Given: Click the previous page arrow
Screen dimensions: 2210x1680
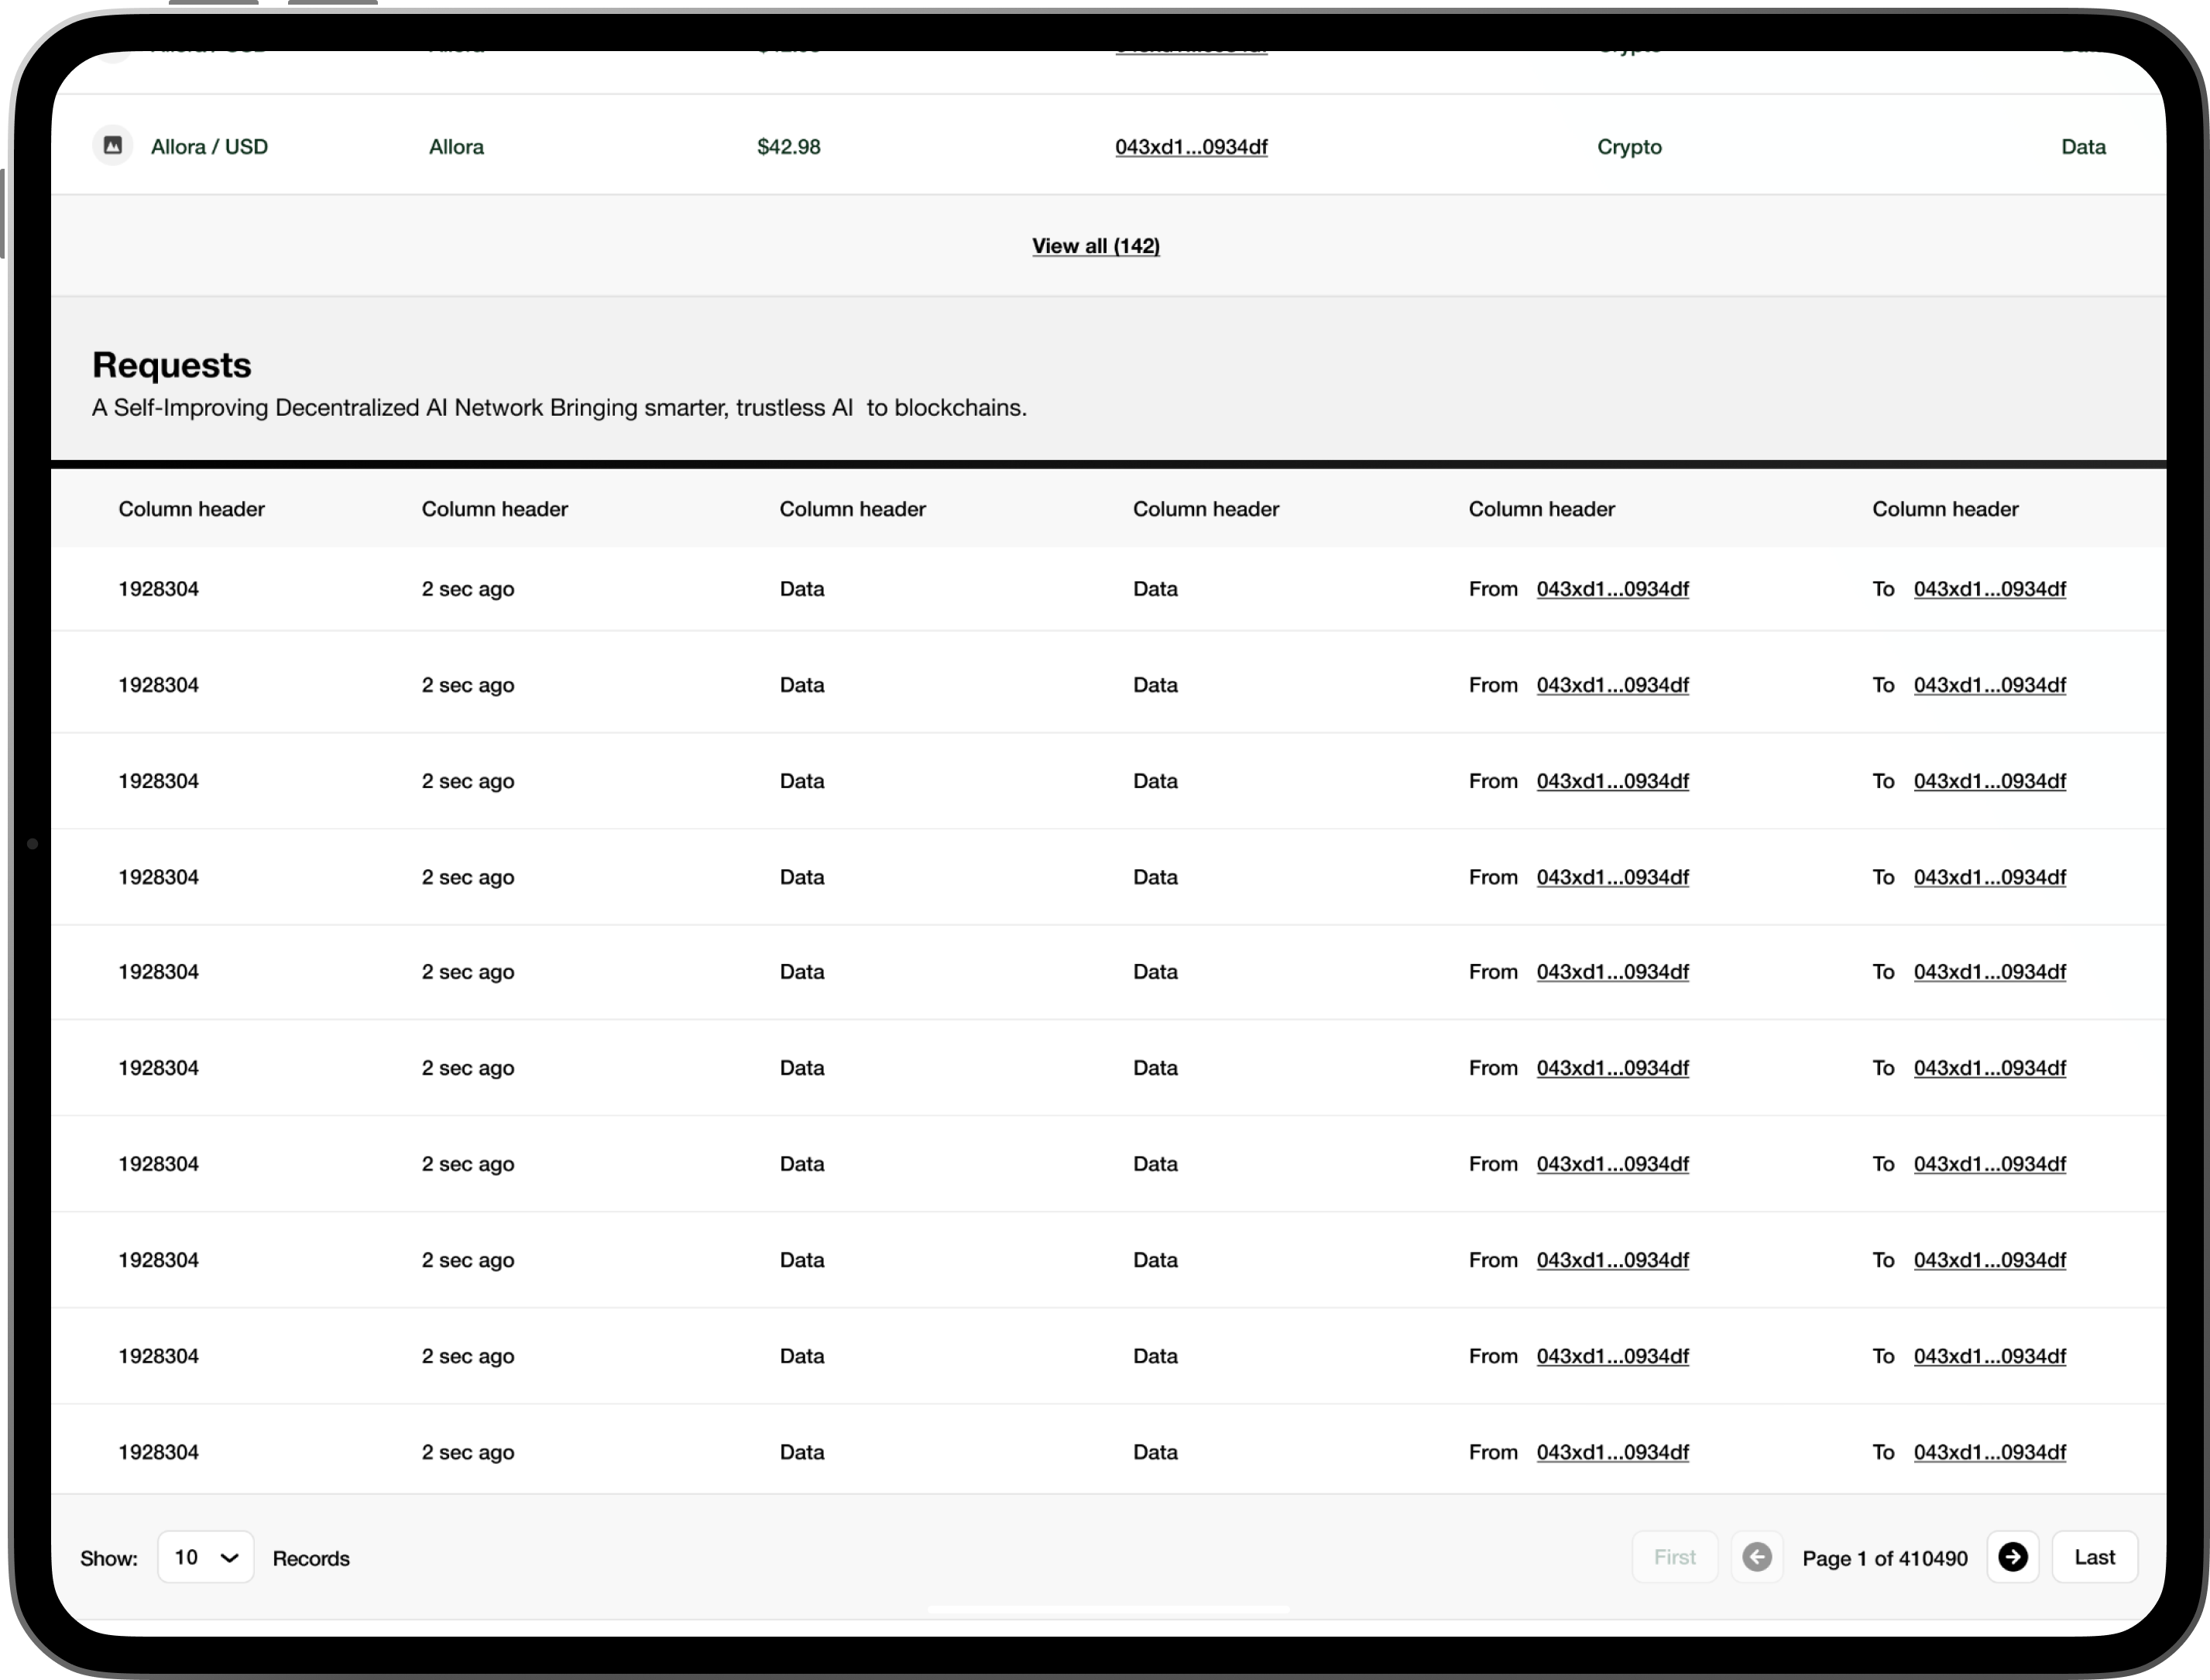Looking at the screenshot, I should tap(1756, 1557).
